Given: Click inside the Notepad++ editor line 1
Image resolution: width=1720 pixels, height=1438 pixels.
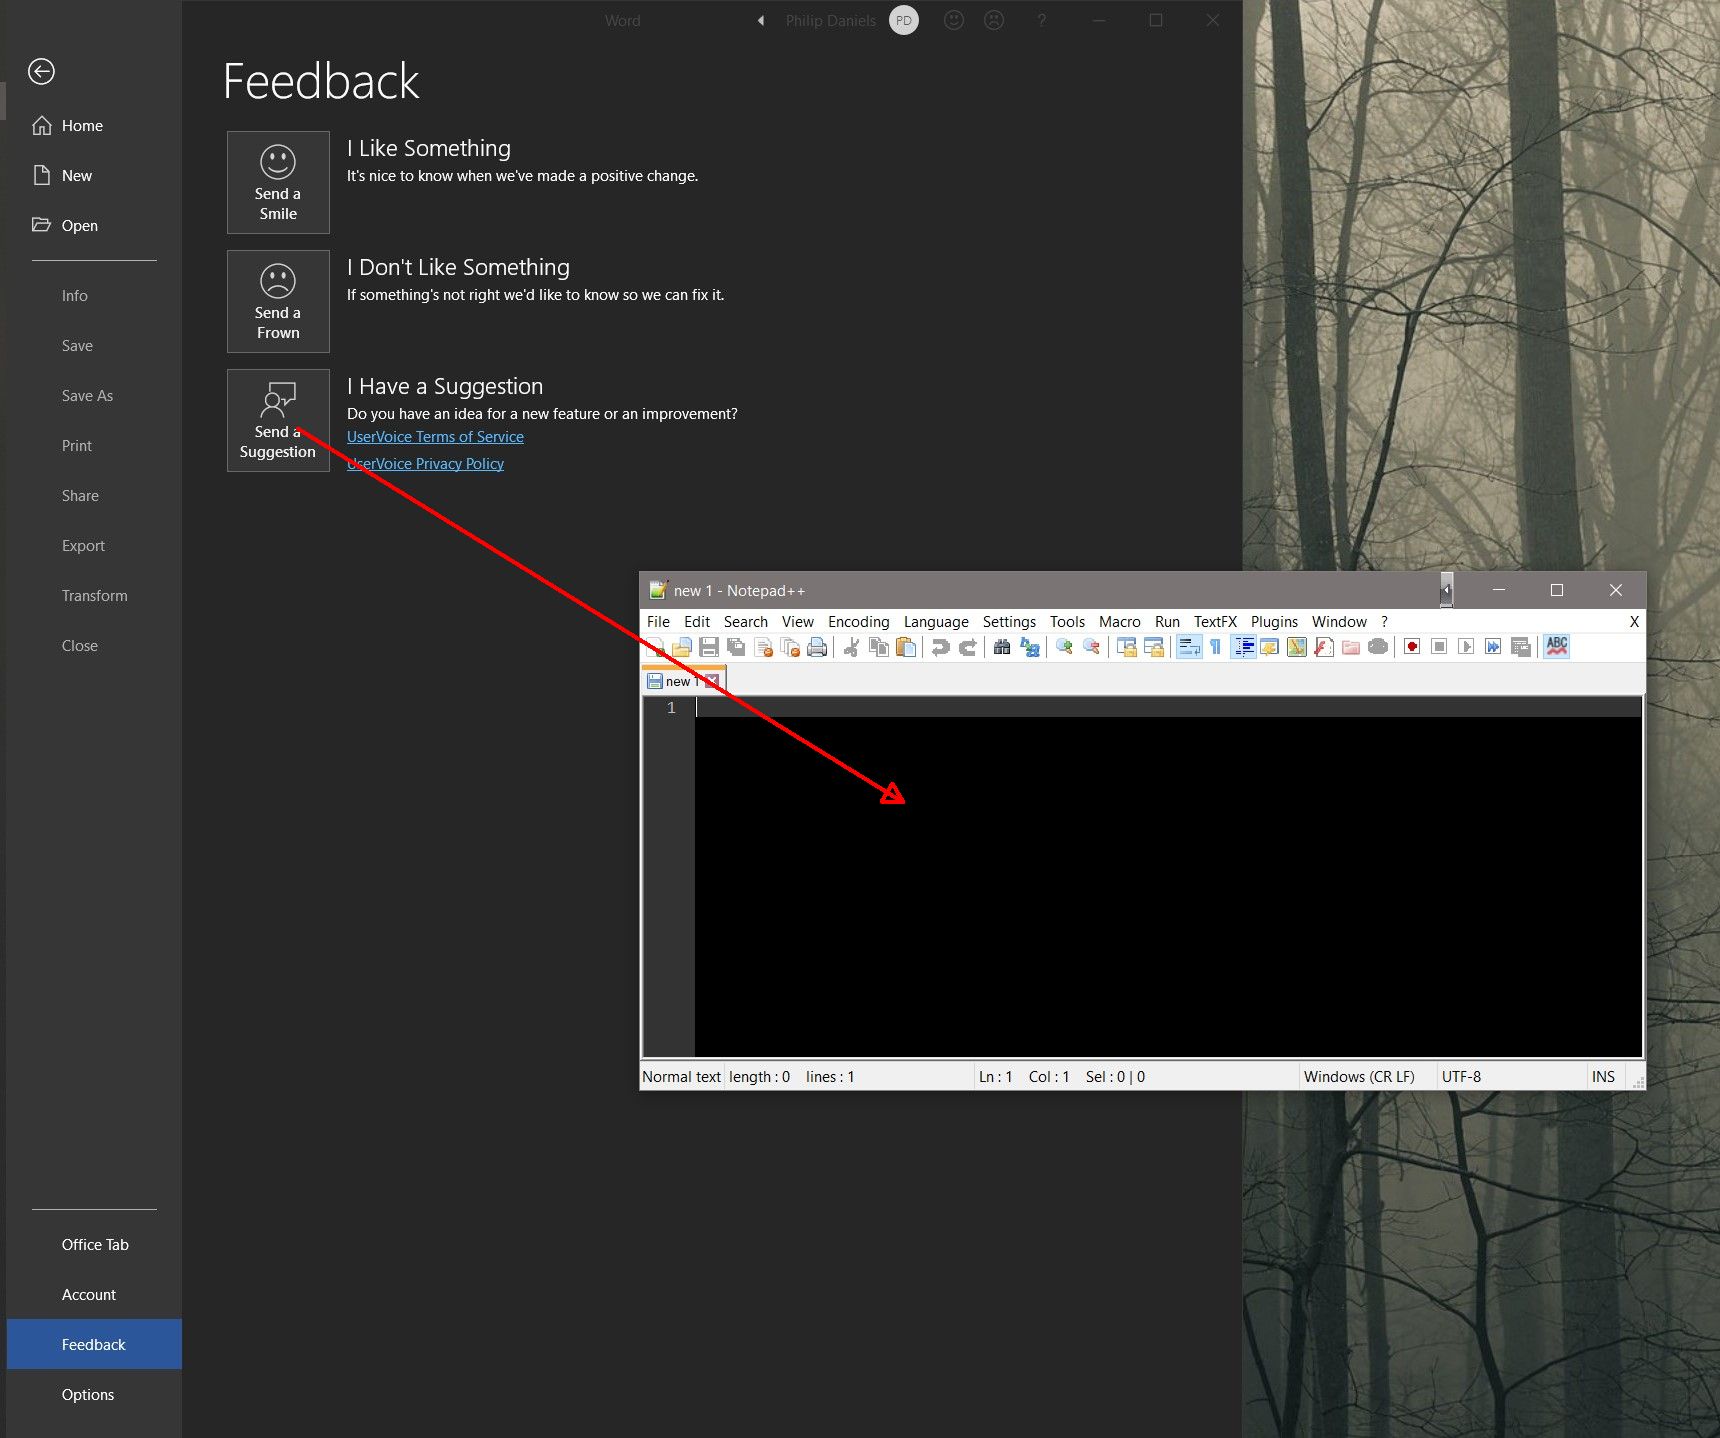Looking at the screenshot, I should click(1168, 708).
